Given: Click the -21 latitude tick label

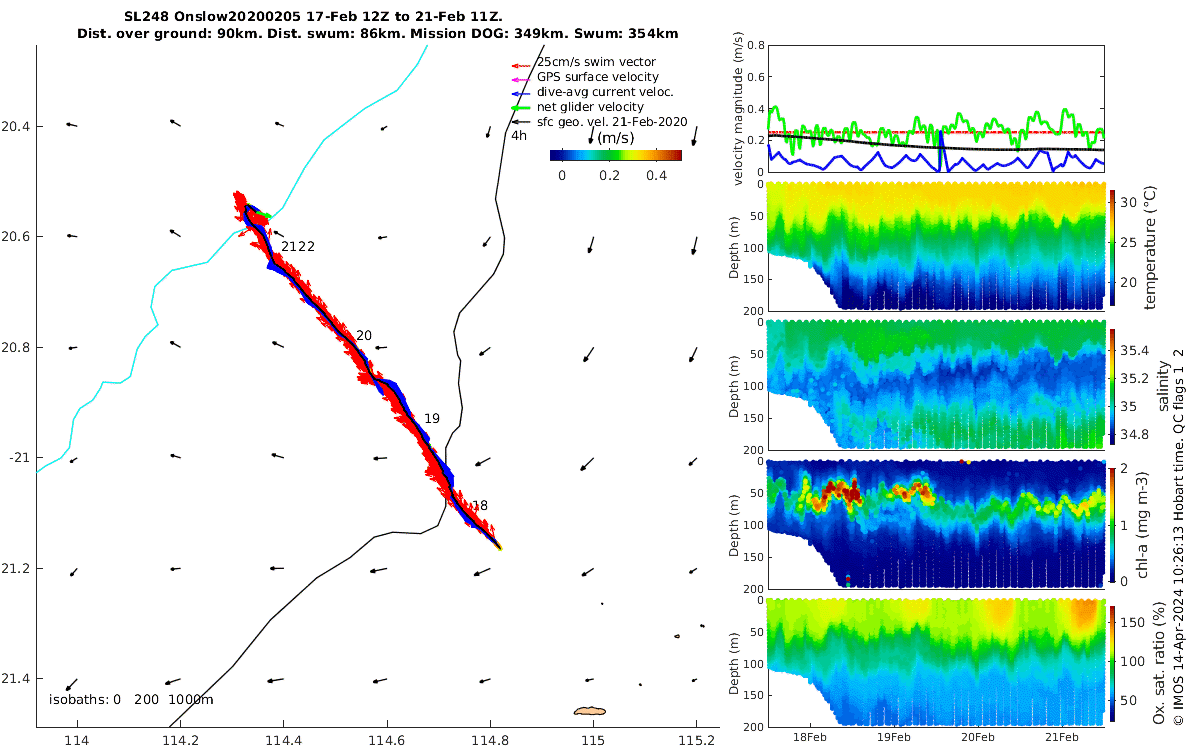Looking at the screenshot, I should pyautogui.click(x=19, y=458).
